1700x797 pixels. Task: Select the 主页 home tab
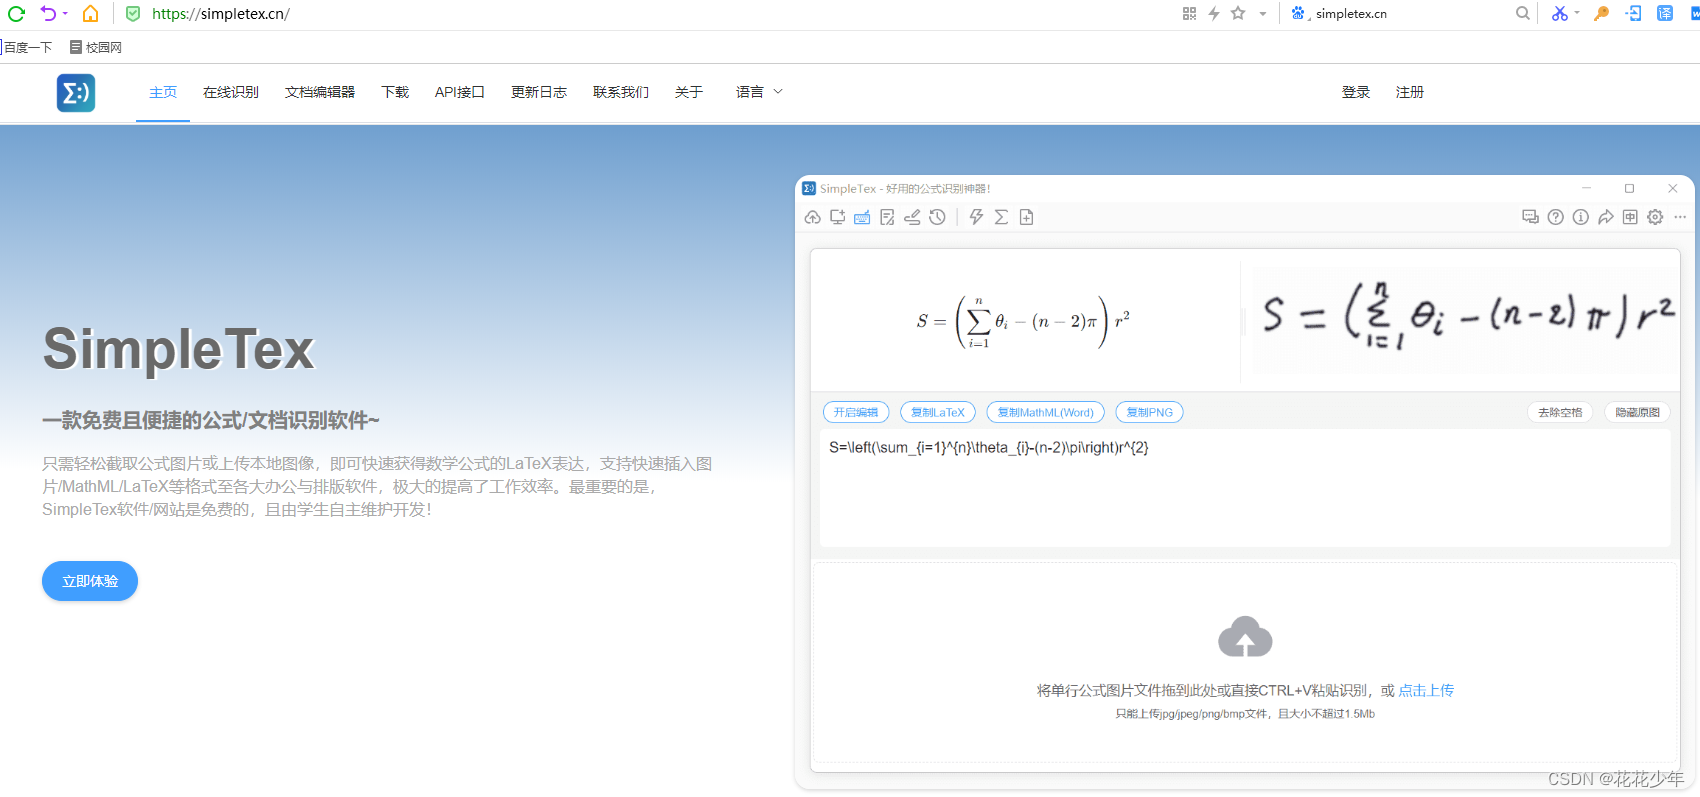[x=163, y=92]
